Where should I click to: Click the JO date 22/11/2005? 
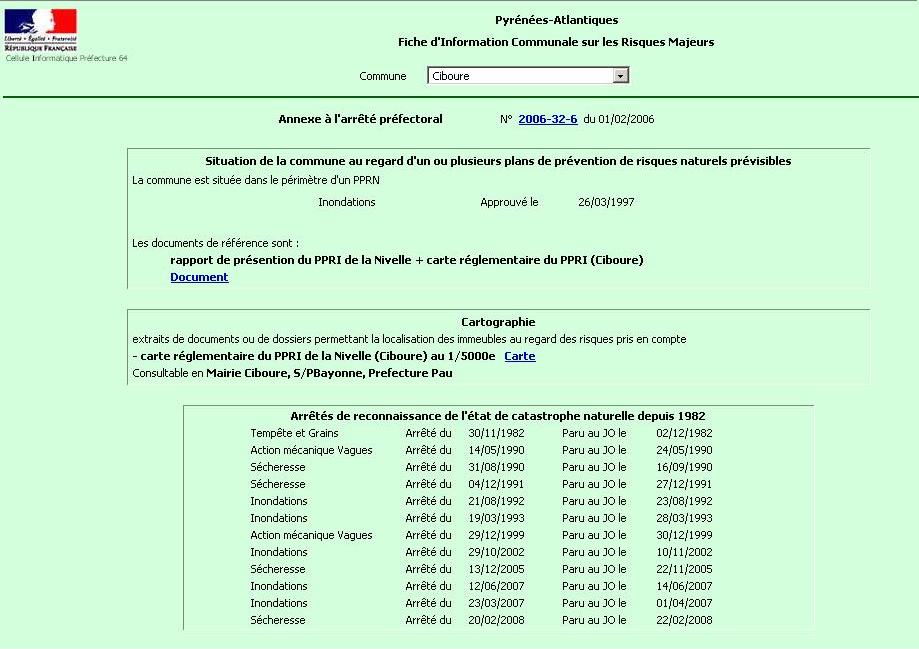click(684, 569)
